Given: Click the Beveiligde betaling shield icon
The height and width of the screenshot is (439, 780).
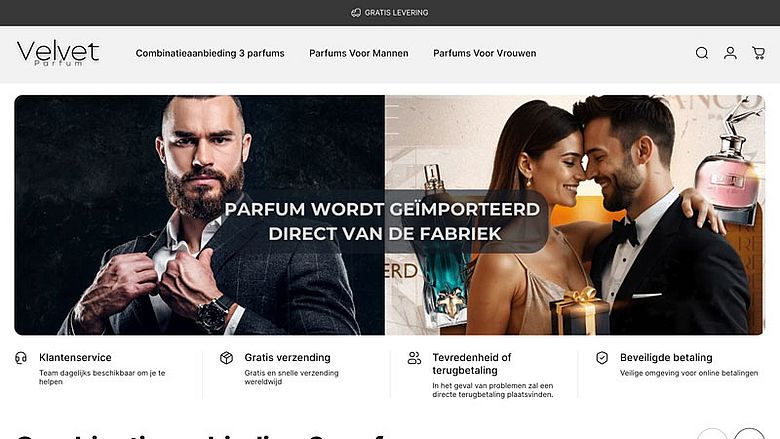Looking at the screenshot, I should (602, 358).
